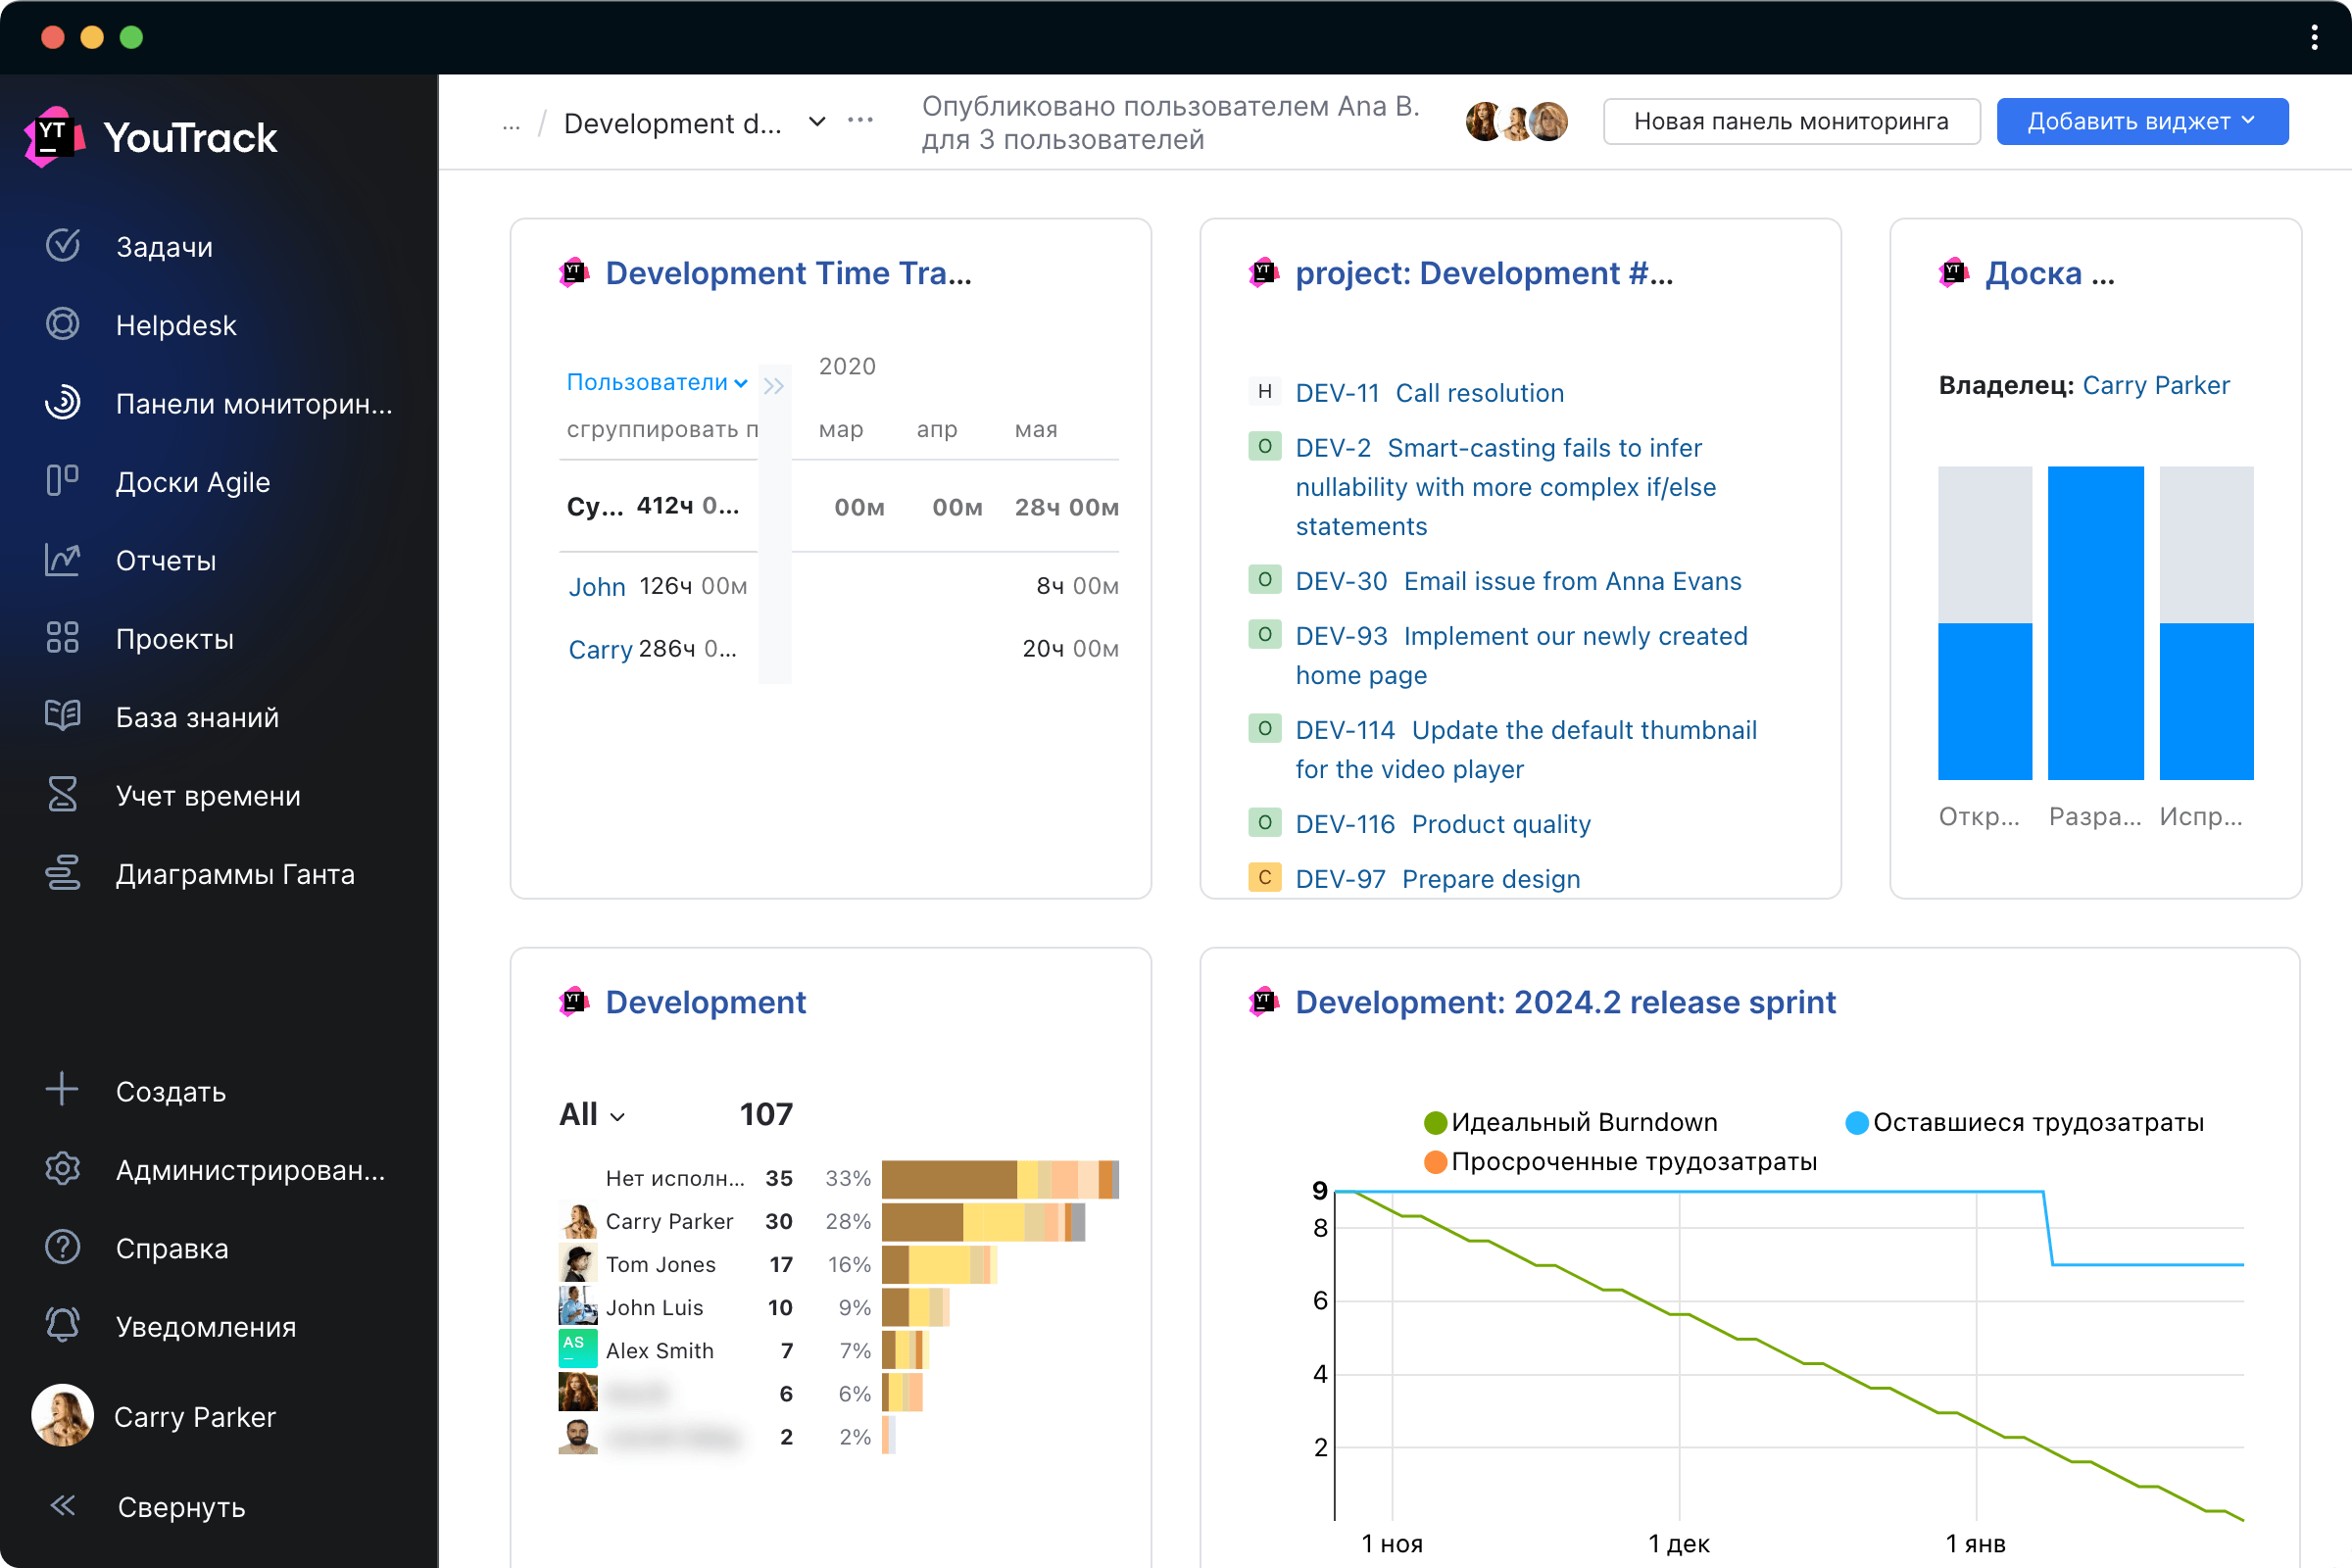Open Задачи section in sidebar

pyautogui.click(x=165, y=247)
